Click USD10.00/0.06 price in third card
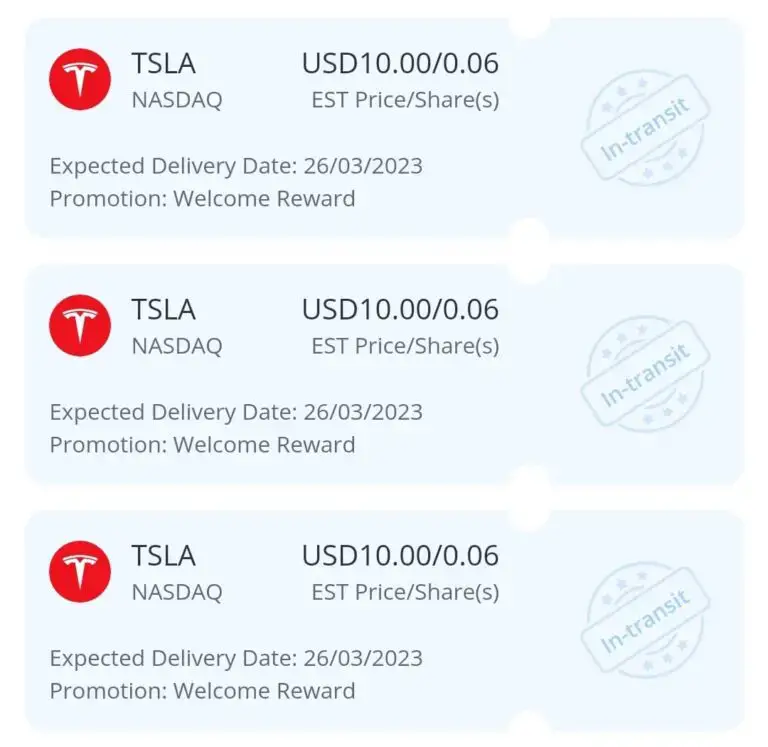This screenshot has height=747, width=768. point(400,556)
